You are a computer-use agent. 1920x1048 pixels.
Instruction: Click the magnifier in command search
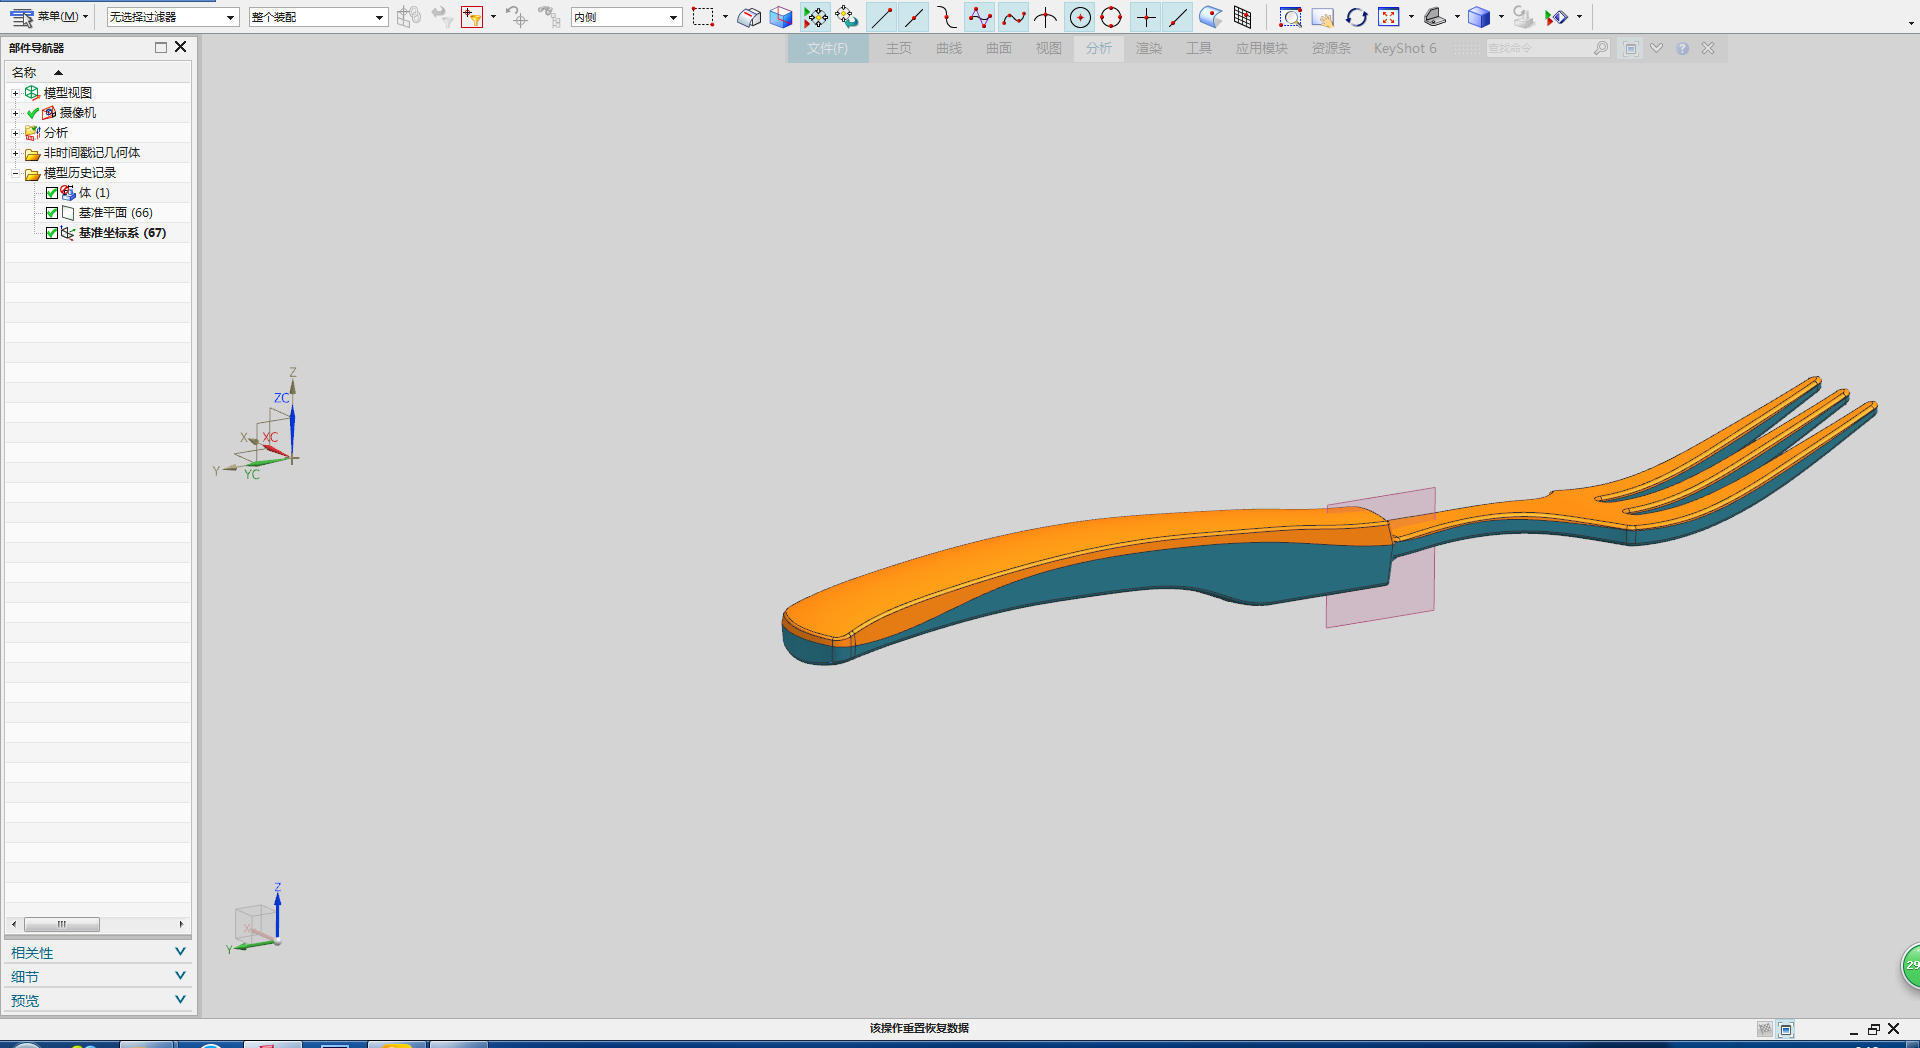click(x=1600, y=48)
